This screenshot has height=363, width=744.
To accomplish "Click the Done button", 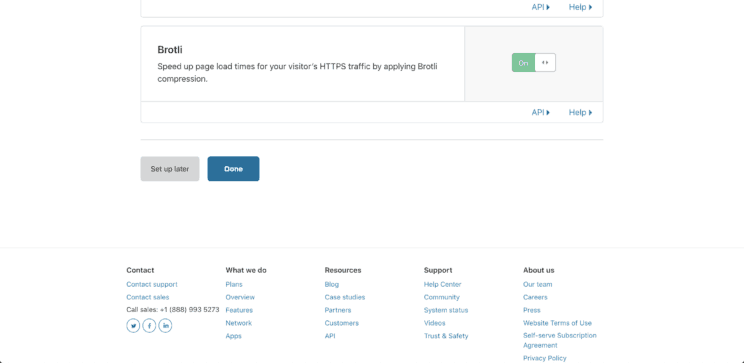I will [233, 169].
